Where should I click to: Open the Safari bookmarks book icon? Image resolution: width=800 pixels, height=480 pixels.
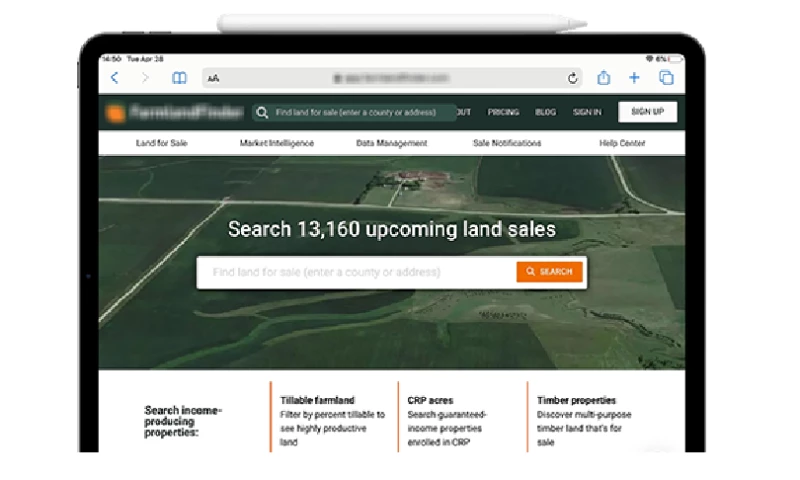(179, 78)
